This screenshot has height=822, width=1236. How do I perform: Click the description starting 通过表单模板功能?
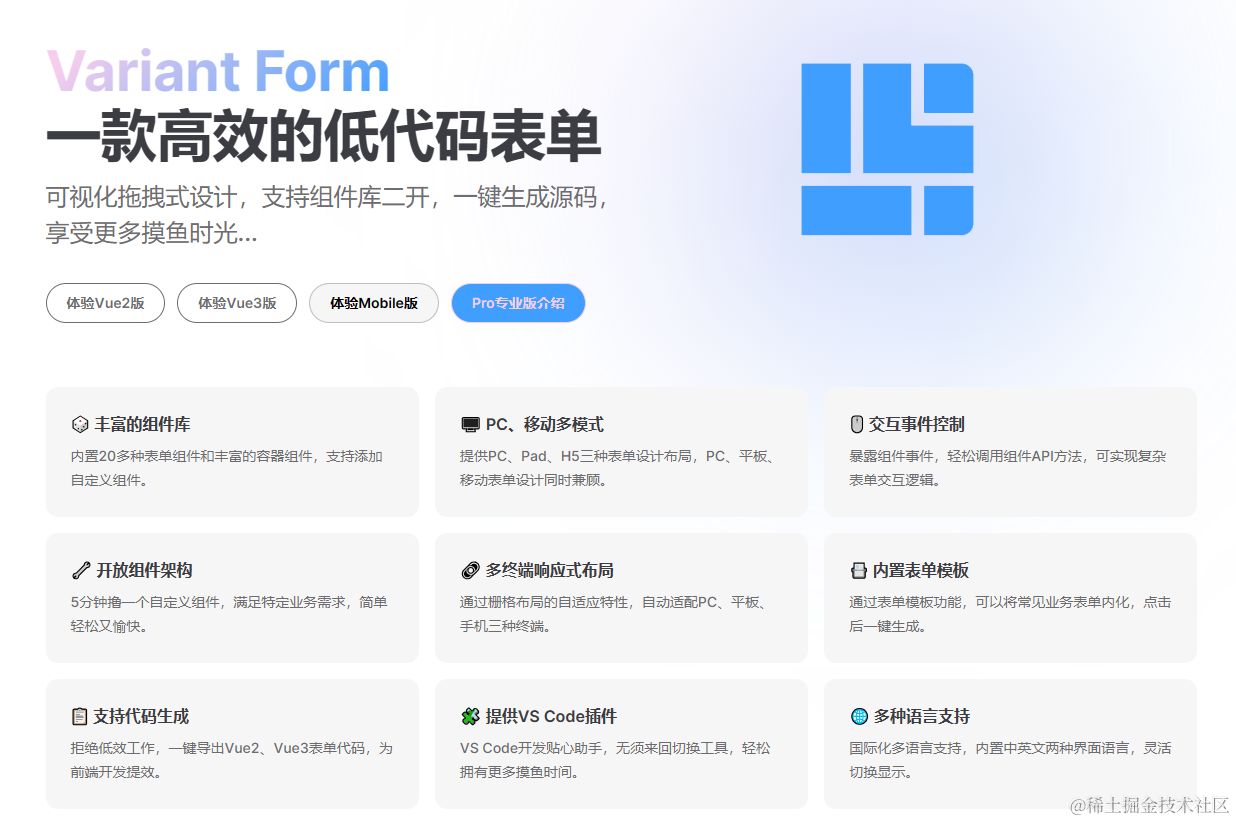coord(1009,614)
